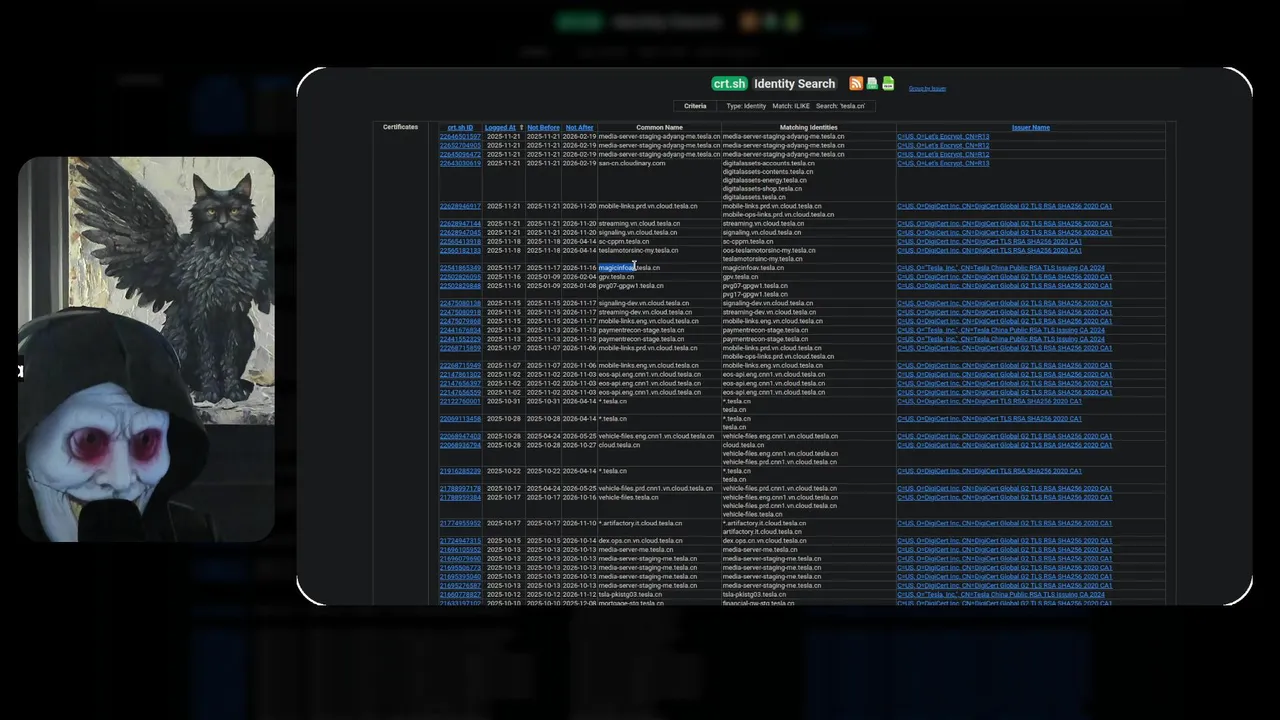Image resolution: width=1280 pixels, height=720 pixels.
Task: Download results via the CSV icon
Action: click(872, 83)
